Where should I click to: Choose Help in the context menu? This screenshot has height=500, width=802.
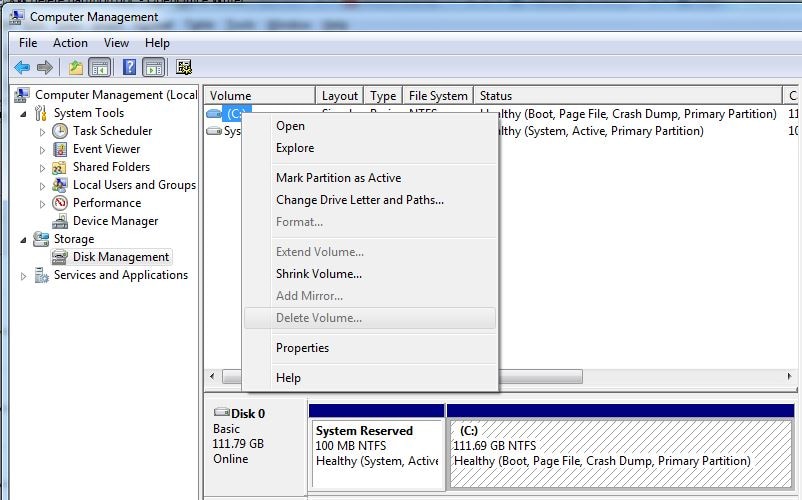pyautogui.click(x=369, y=378)
